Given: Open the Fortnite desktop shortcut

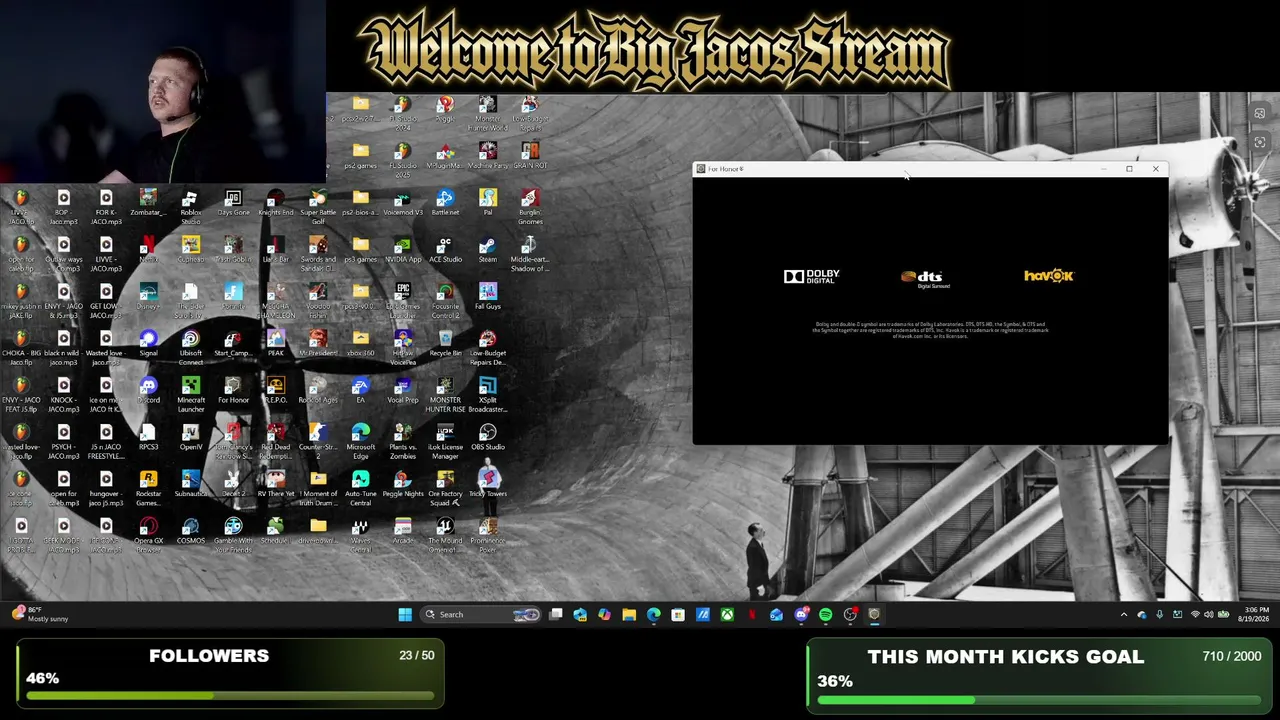Looking at the screenshot, I should [x=233, y=296].
